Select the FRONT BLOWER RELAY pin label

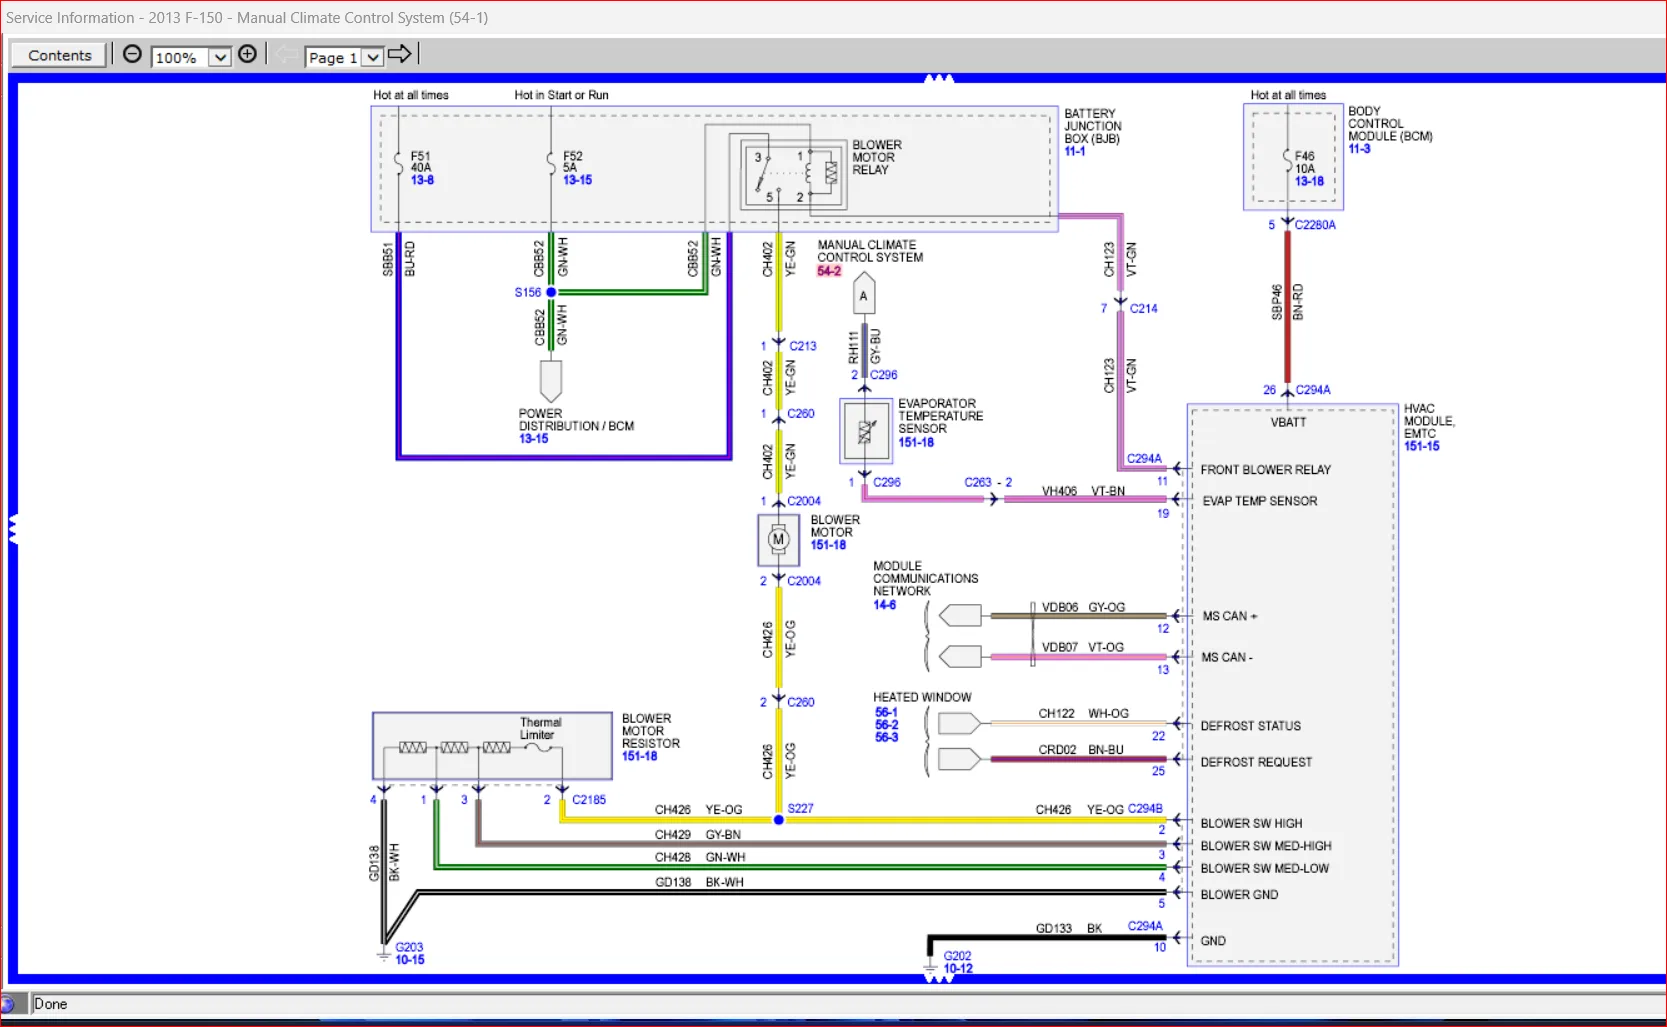point(1265,470)
